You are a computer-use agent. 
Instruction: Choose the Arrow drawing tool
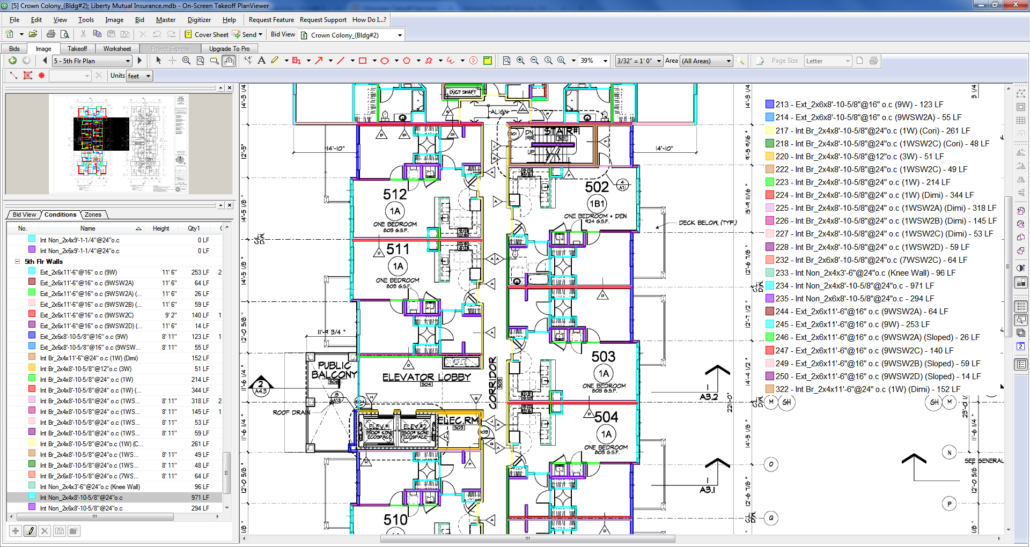[x=318, y=61]
